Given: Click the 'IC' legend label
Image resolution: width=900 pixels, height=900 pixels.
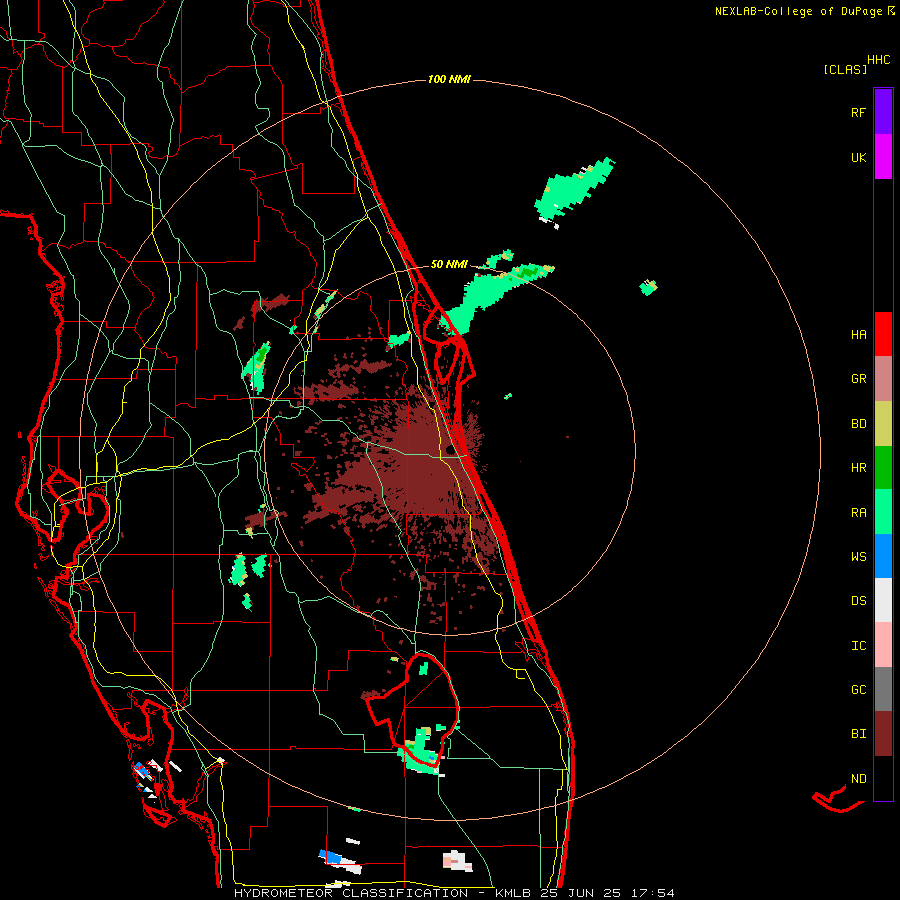Looking at the screenshot, I should tap(858, 646).
